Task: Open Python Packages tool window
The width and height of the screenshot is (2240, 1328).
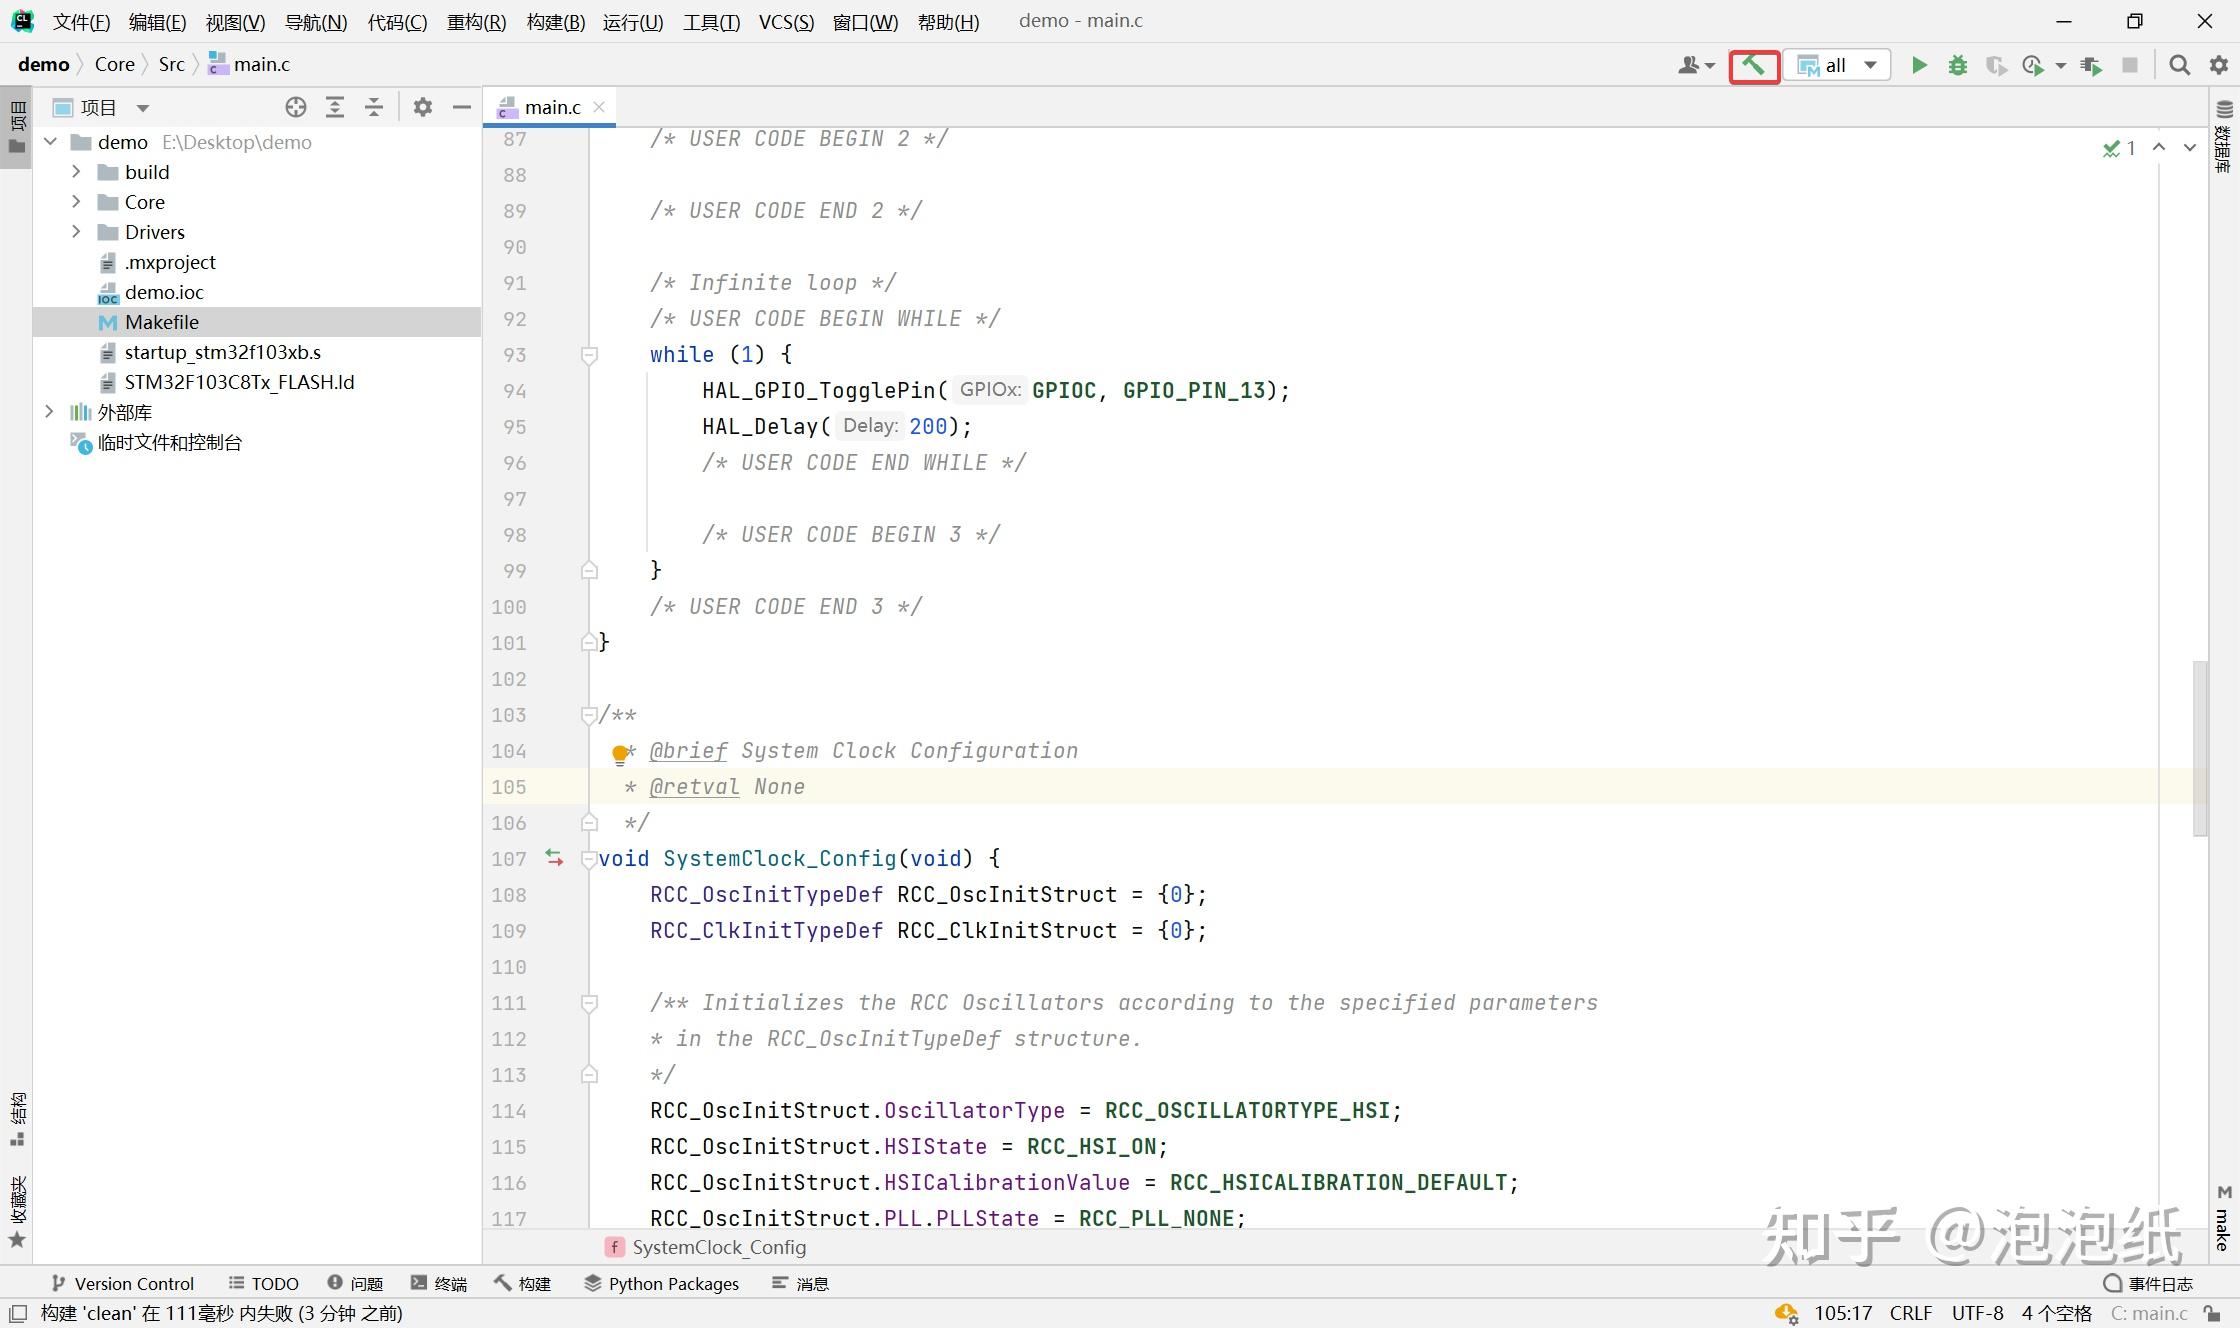Action: point(662,1283)
